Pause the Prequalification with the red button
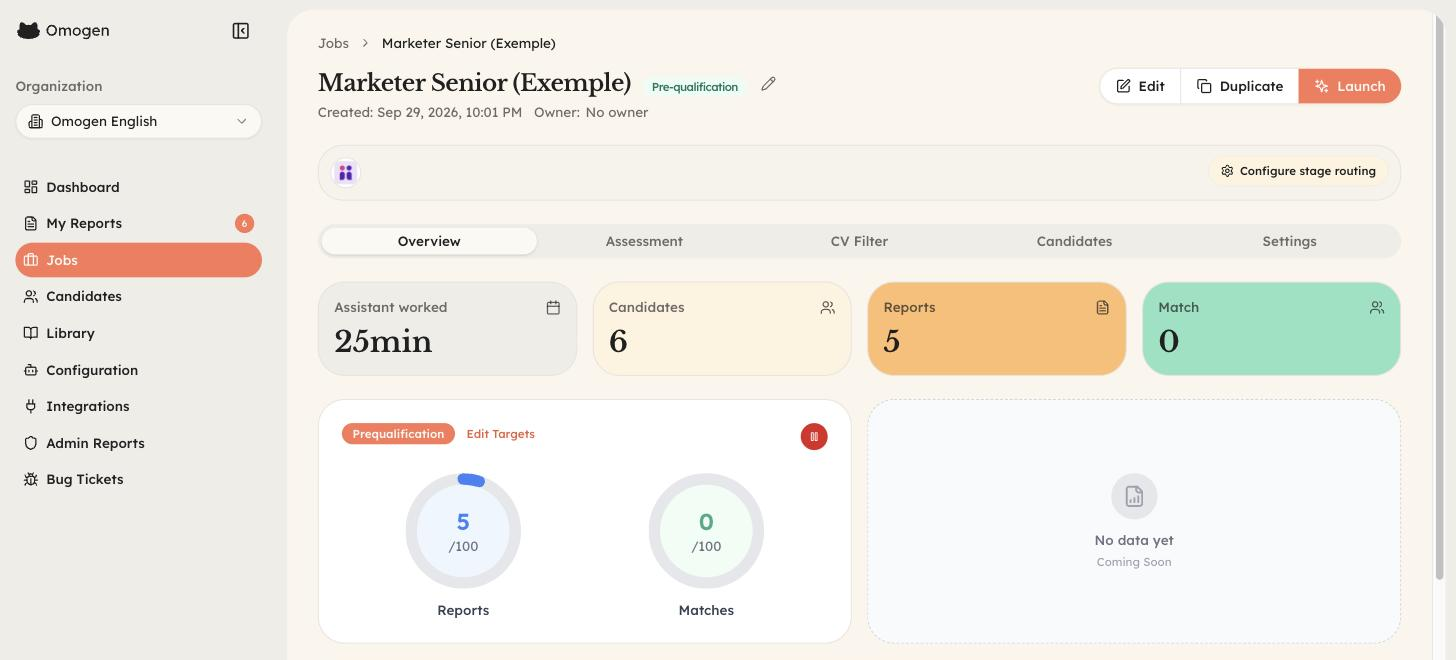The image size is (1456, 660). [x=814, y=437]
